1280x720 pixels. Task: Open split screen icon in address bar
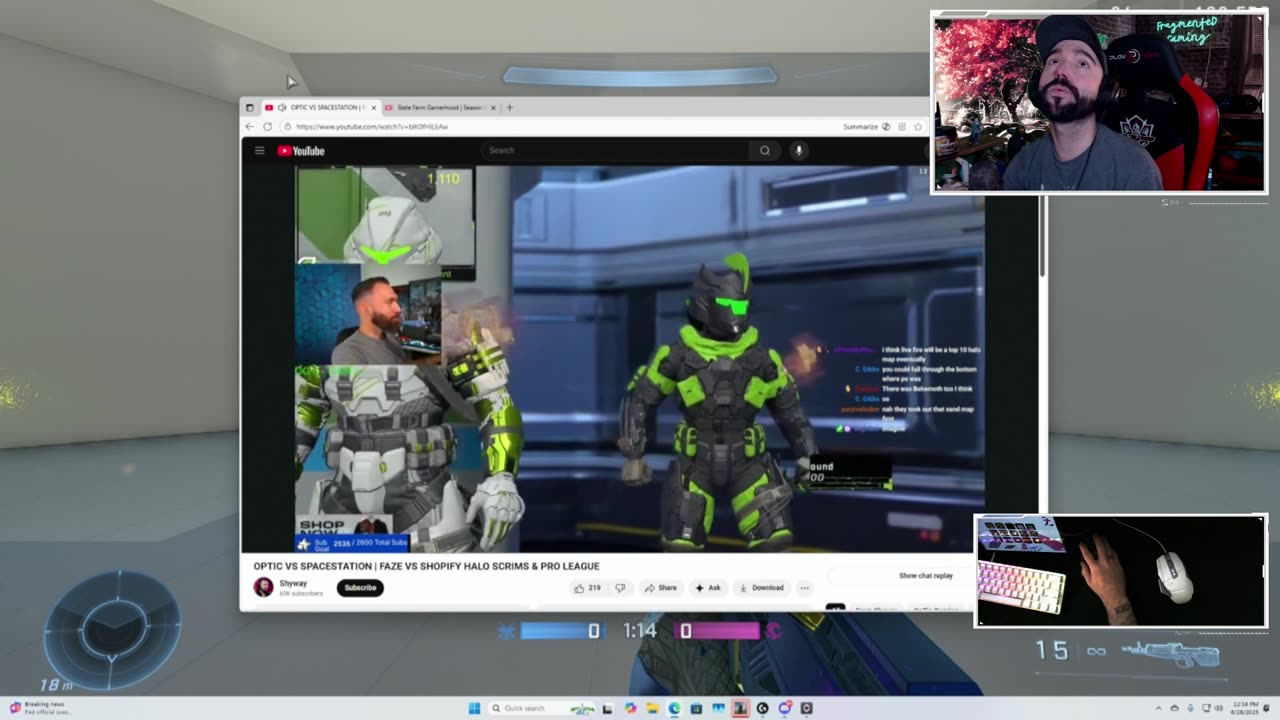click(x=901, y=127)
